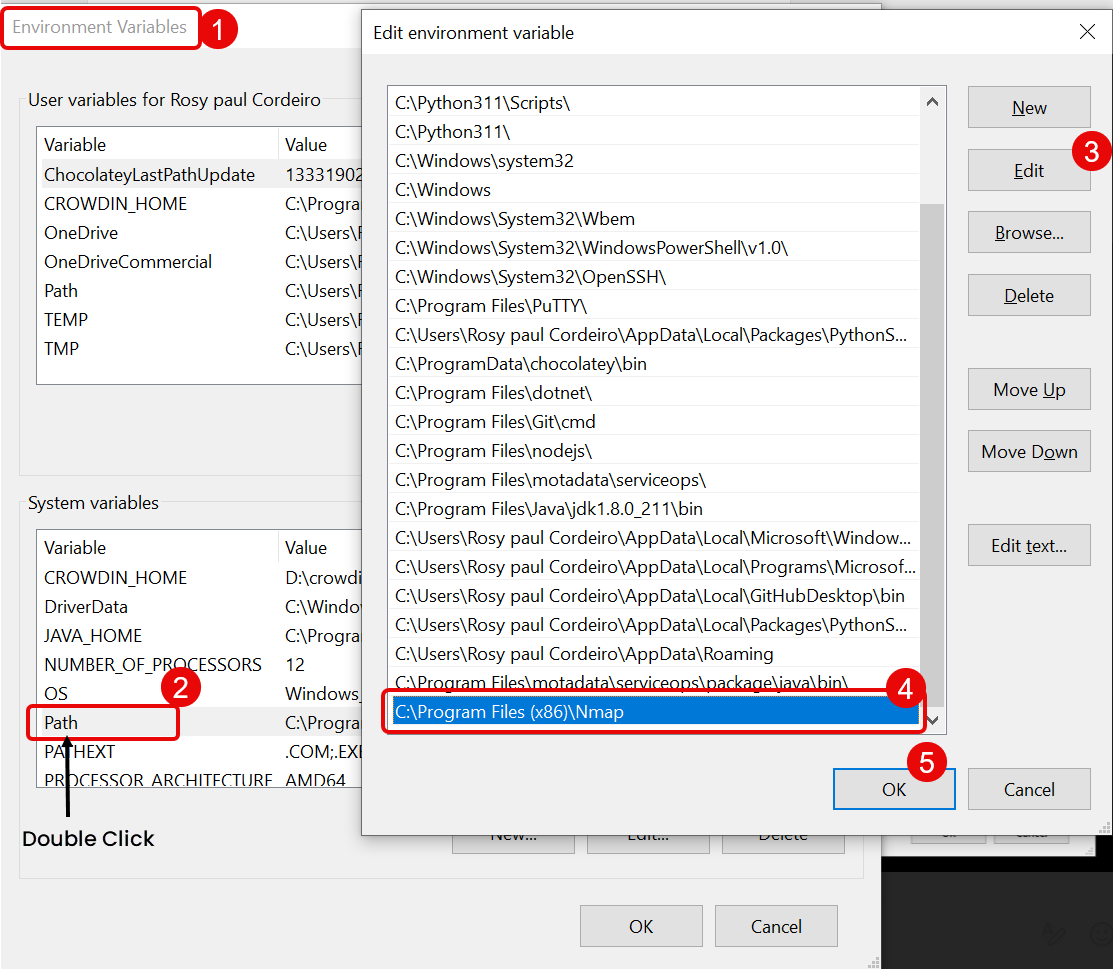
Task: Pick the TEMP user variable row
Action: tap(66, 320)
